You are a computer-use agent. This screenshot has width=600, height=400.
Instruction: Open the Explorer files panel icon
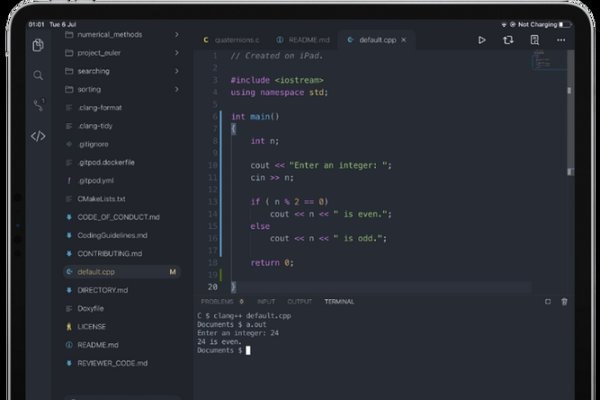[38, 45]
